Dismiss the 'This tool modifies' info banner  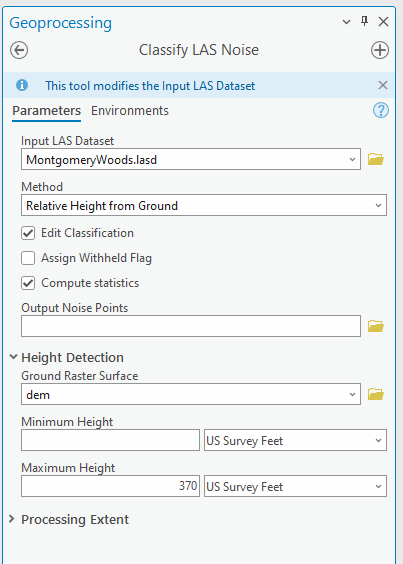(383, 85)
